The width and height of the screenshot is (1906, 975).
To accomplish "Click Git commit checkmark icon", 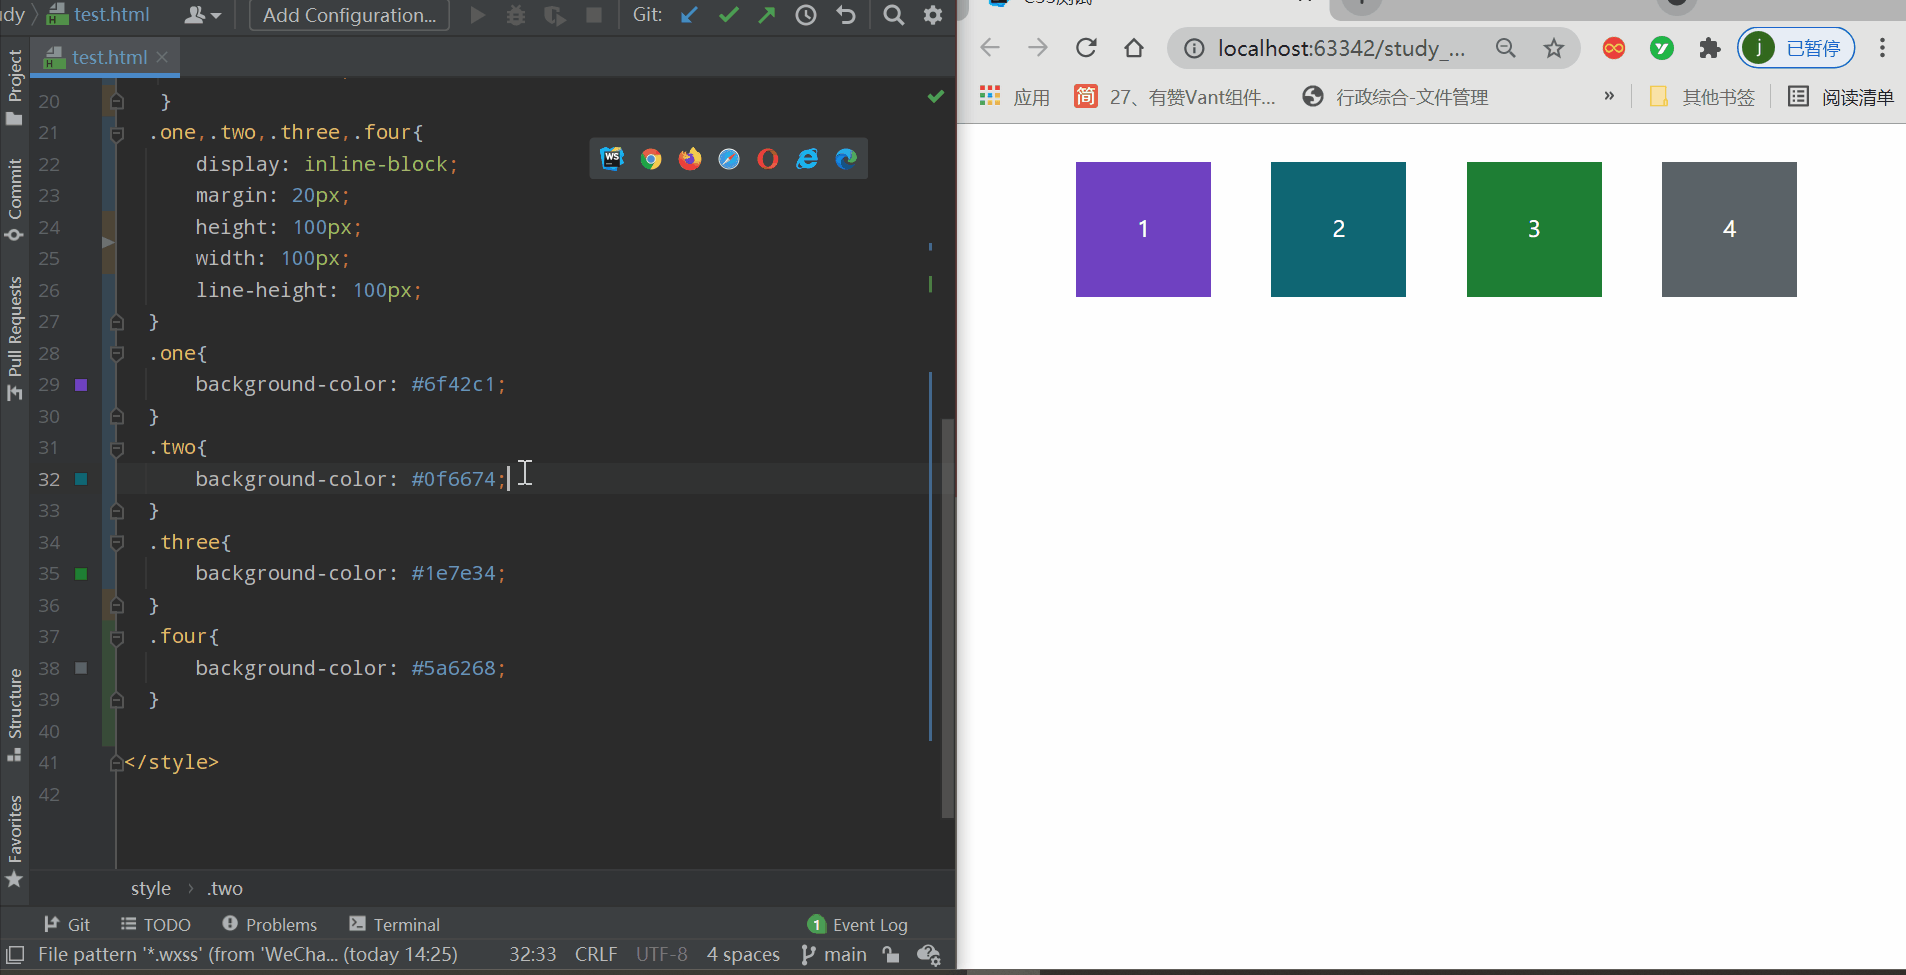I will coord(729,15).
